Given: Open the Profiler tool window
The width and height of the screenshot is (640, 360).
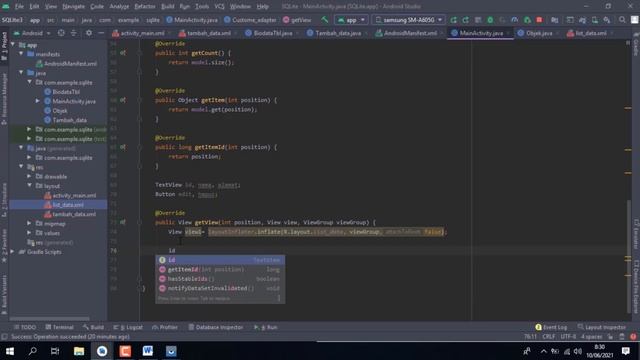Looking at the screenshot, I should 165,327.
